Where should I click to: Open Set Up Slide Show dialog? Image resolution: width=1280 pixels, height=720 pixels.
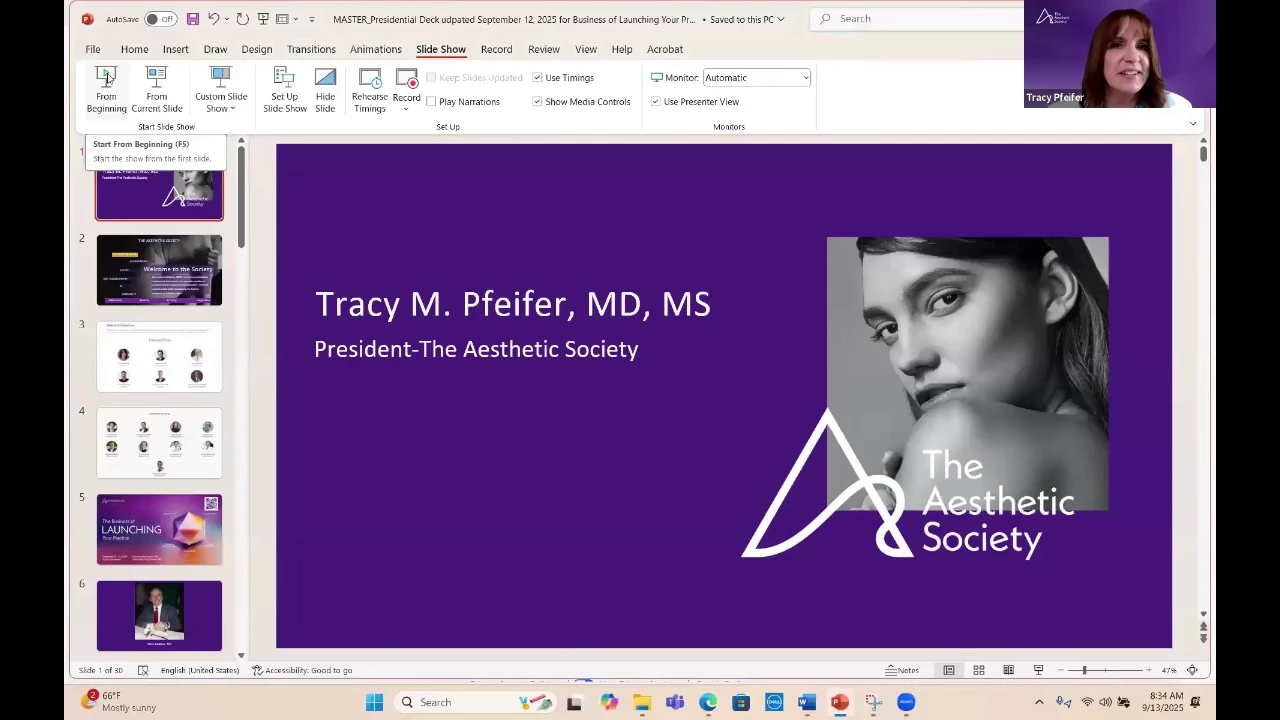tap(284, 89)
